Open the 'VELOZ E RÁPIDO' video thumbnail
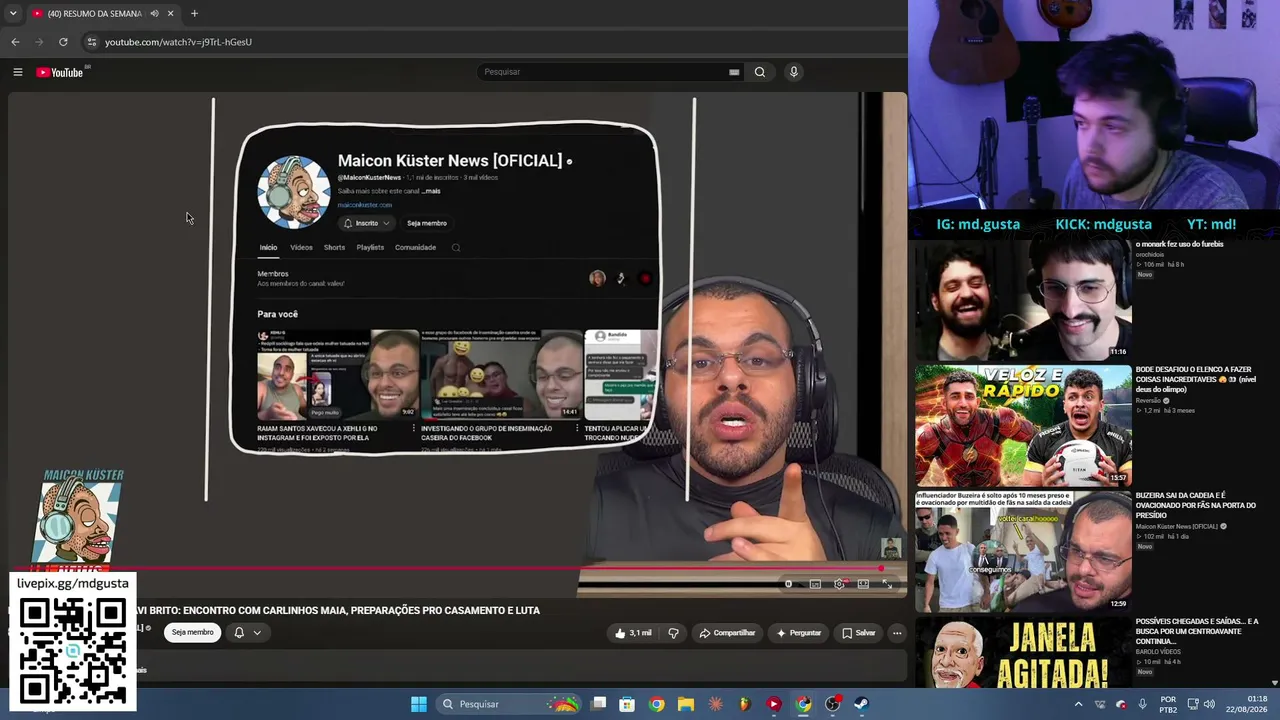1280x720 pixels. tap(1023, 426)
